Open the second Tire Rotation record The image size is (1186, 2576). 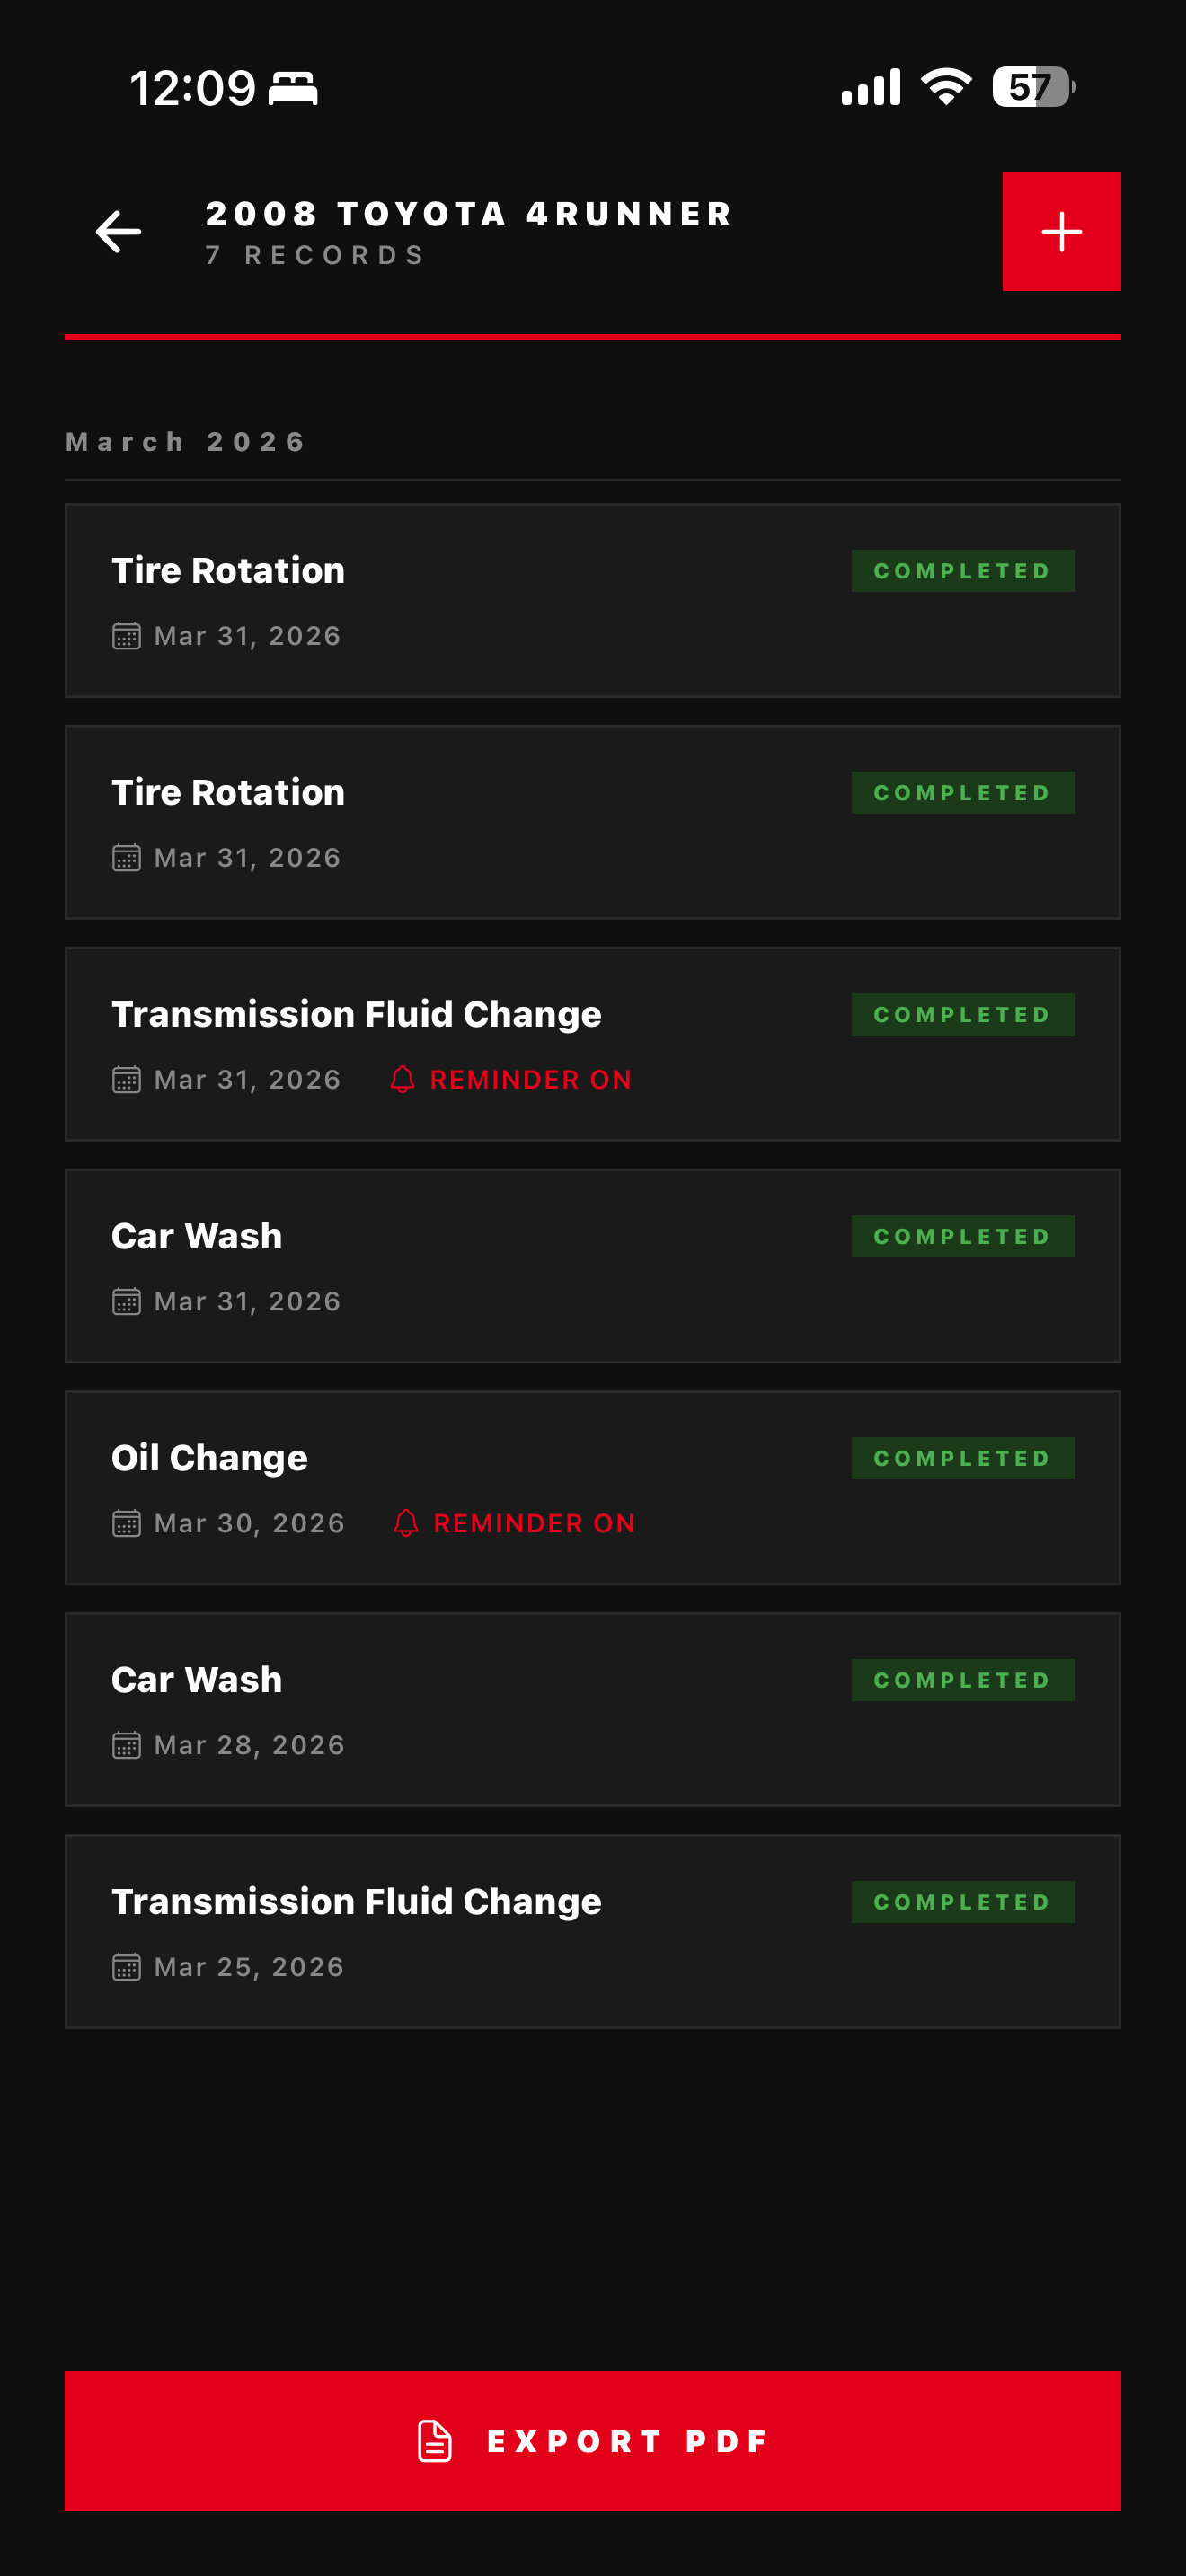point(593,822)
